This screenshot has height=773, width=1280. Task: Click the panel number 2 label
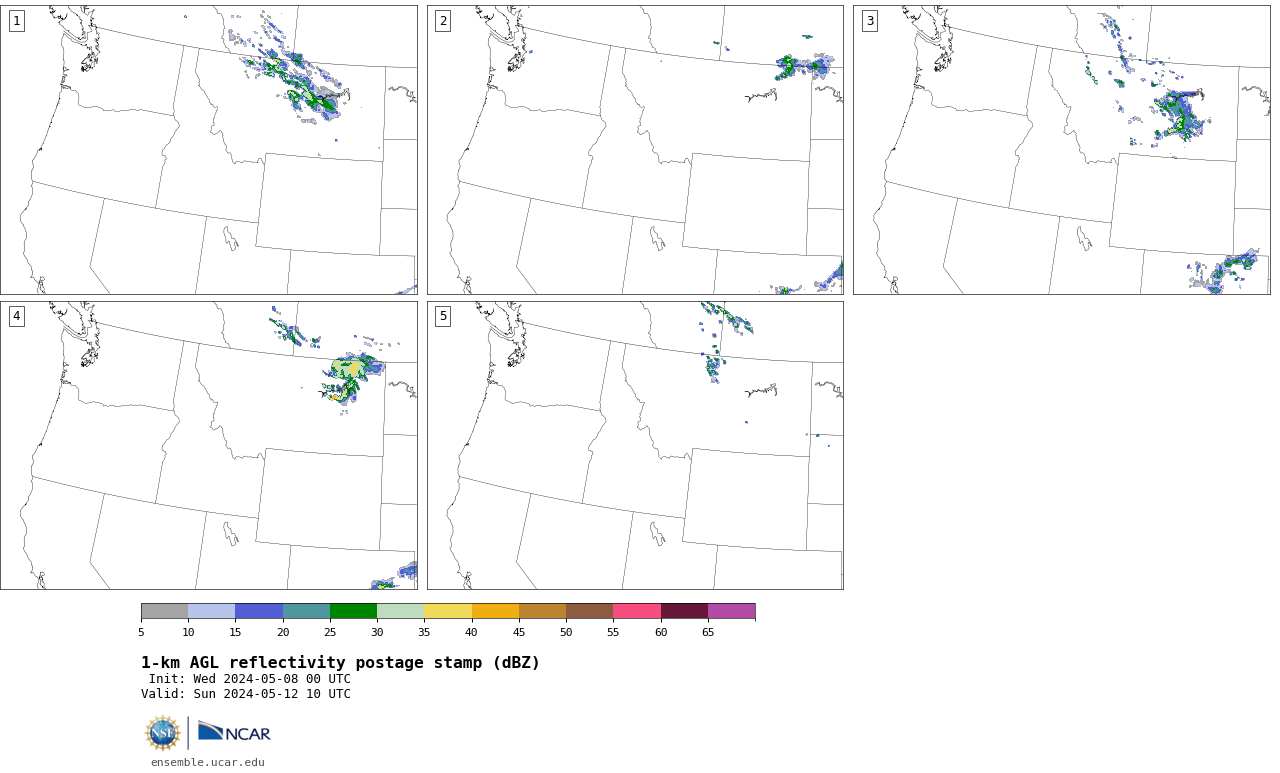click(x=443, y=21)
